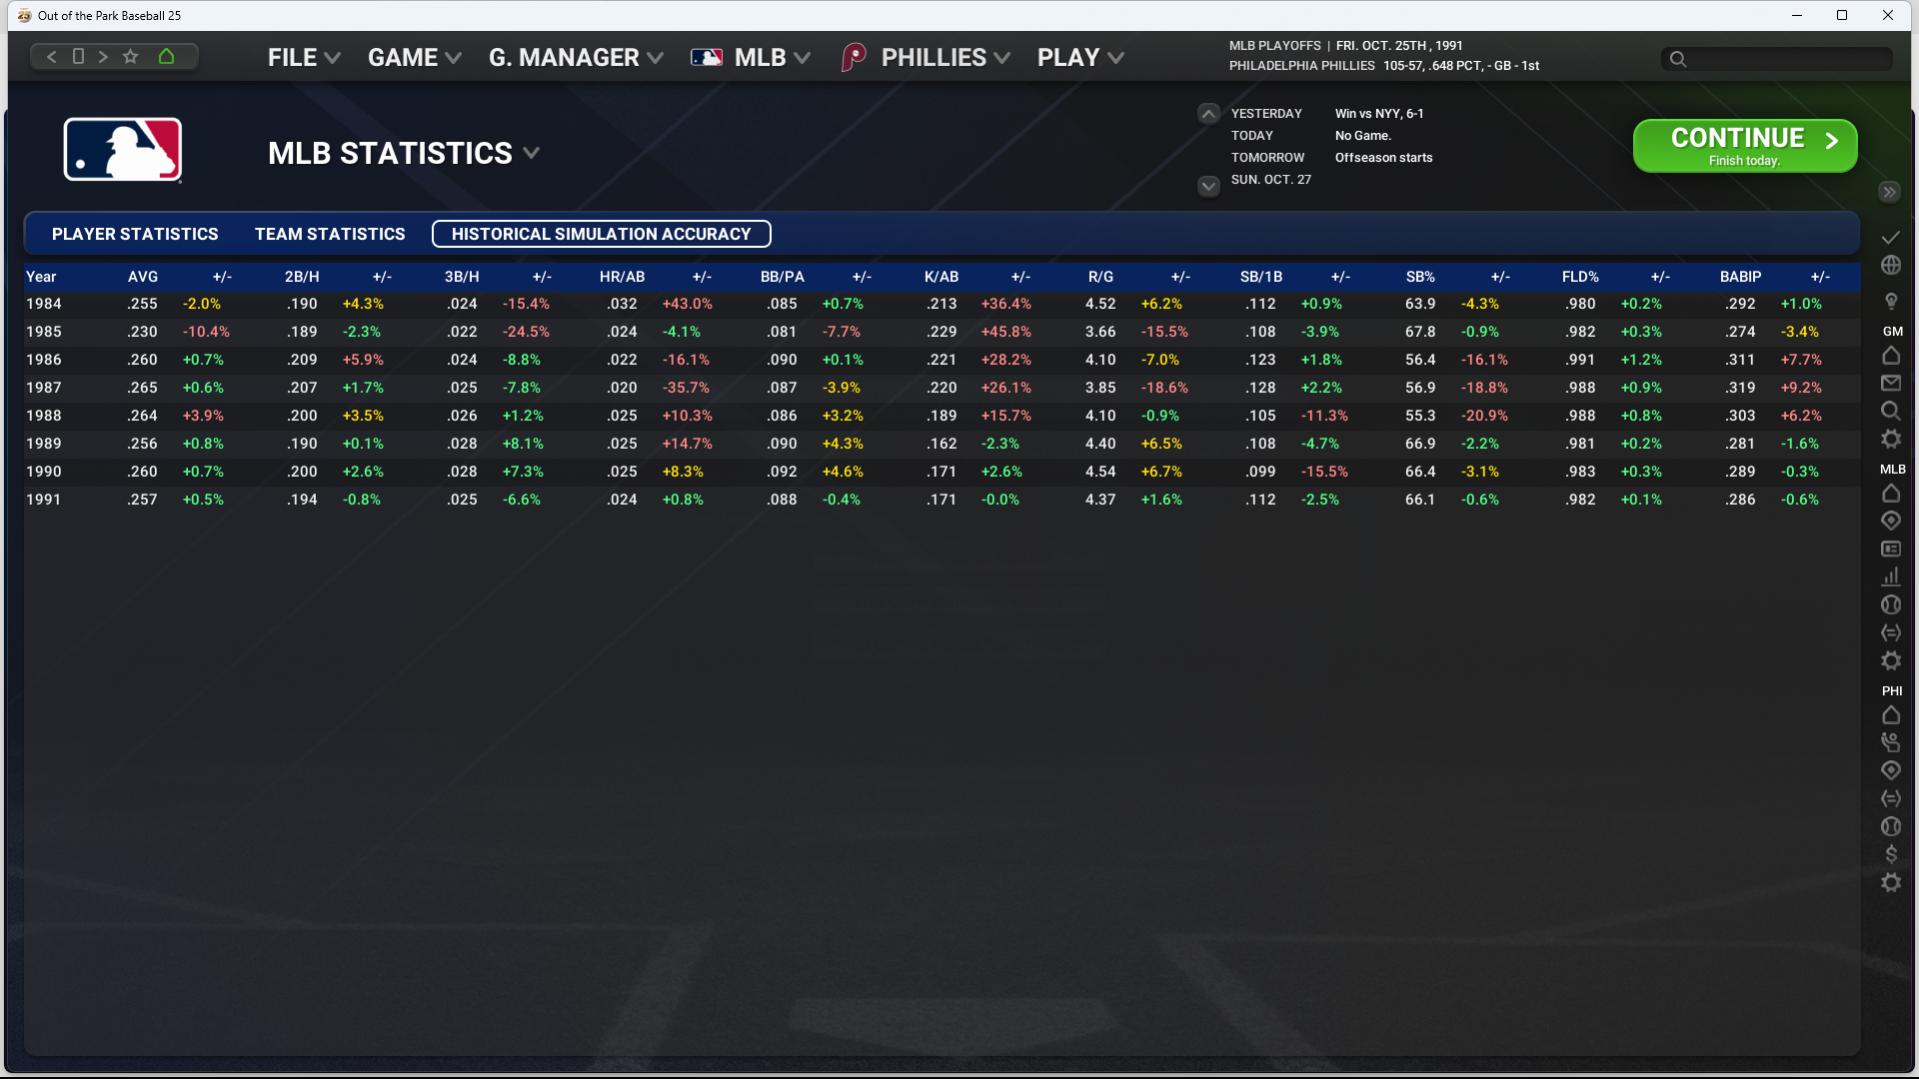Open the globe icon in the right sidebar
This screenshot has height=1079, width=1919.
[1891, 265]
